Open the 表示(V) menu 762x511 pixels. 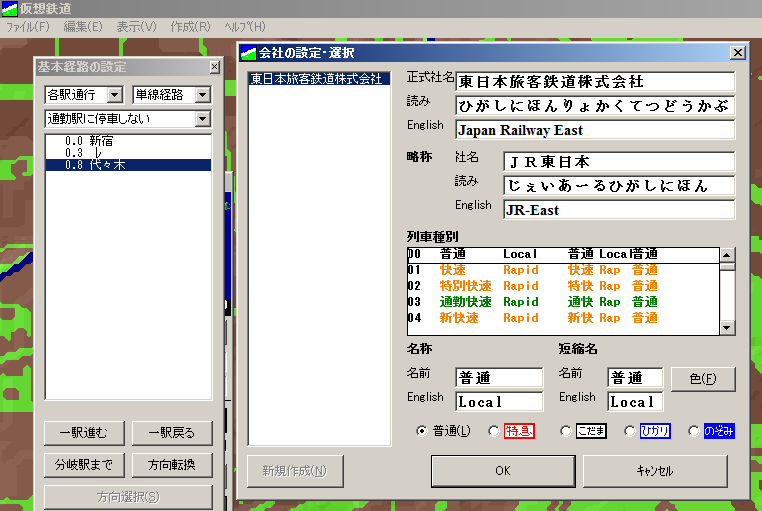point(137,27)
